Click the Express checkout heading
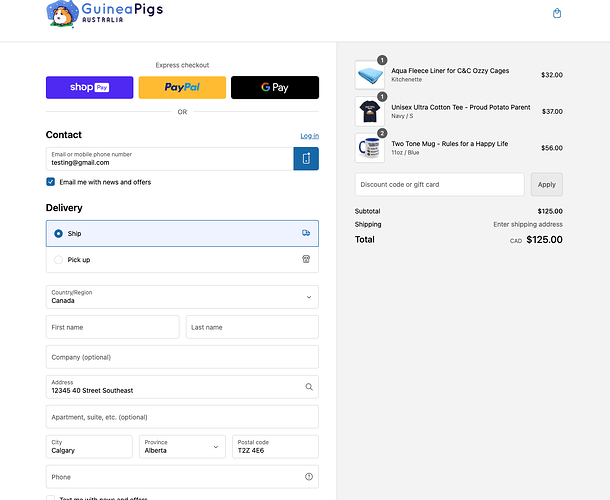Image resolution: width=610 pixels, height=500 pixels. coord(182,65)
